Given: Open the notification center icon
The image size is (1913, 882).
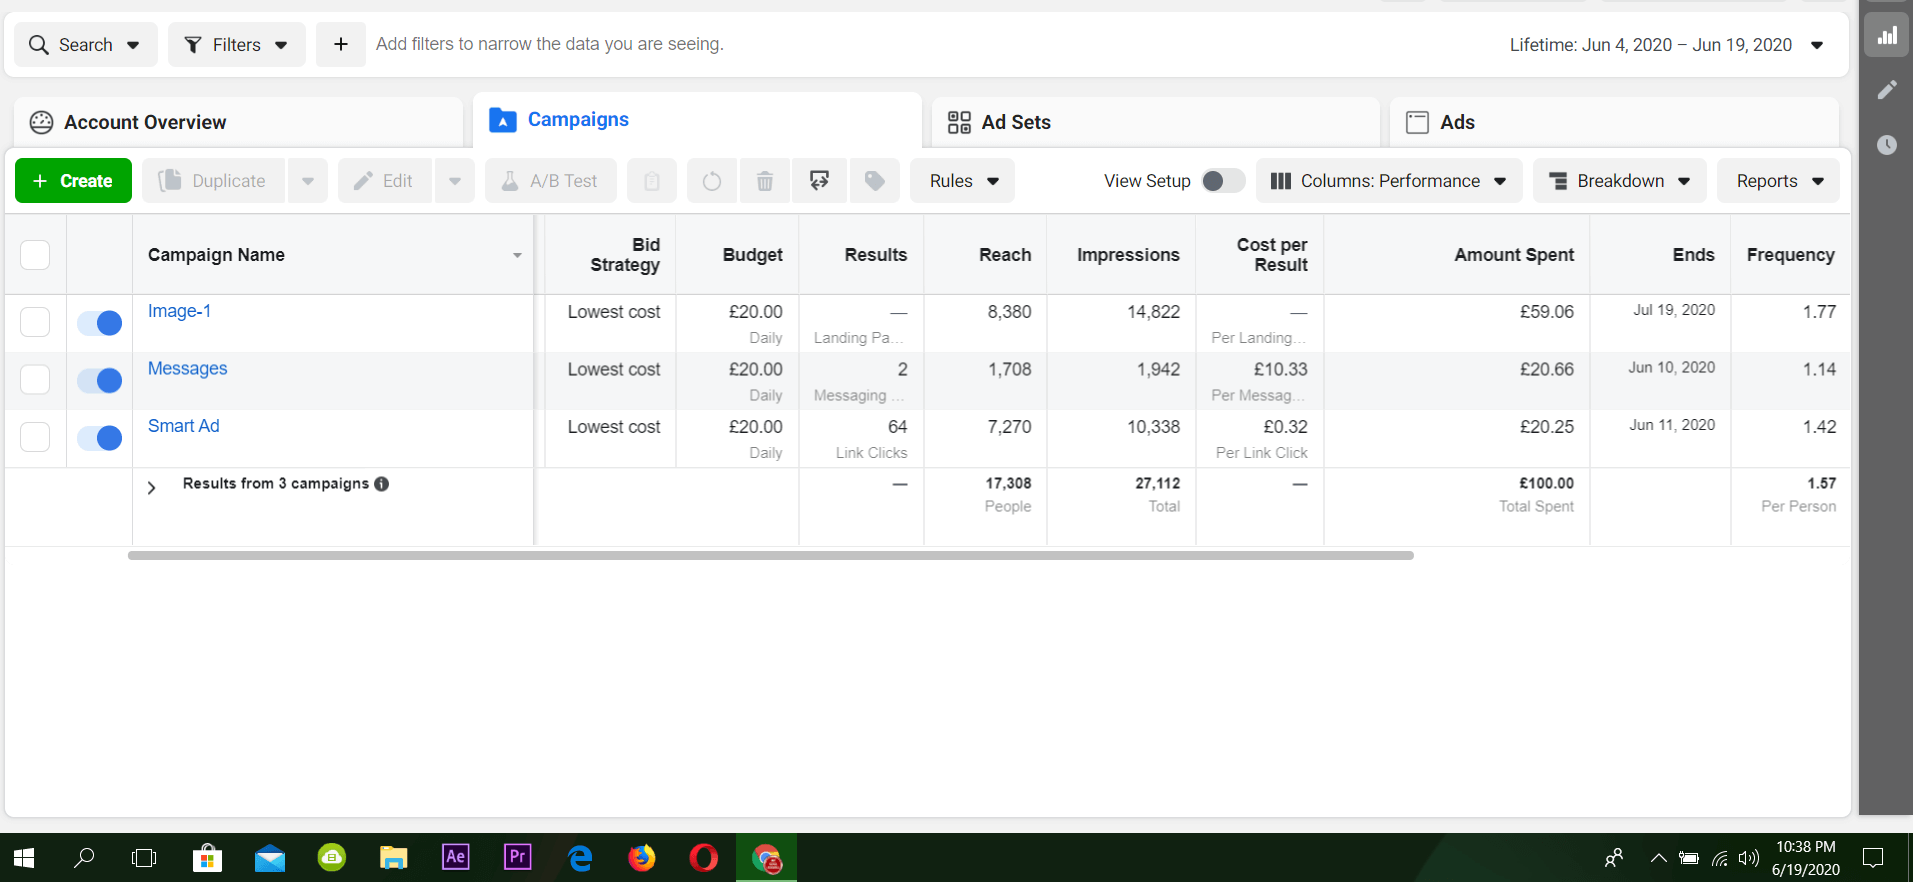Looking at the screenshot, I should click(1873, 858).
